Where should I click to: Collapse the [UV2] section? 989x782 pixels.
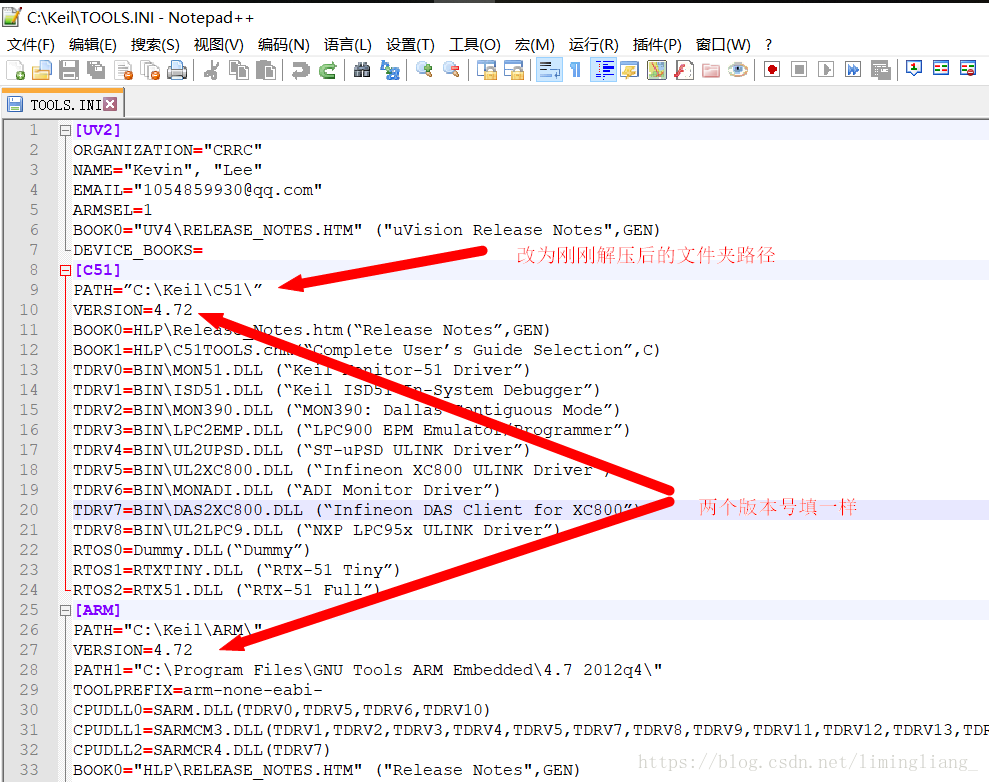(x=64, y=129)
